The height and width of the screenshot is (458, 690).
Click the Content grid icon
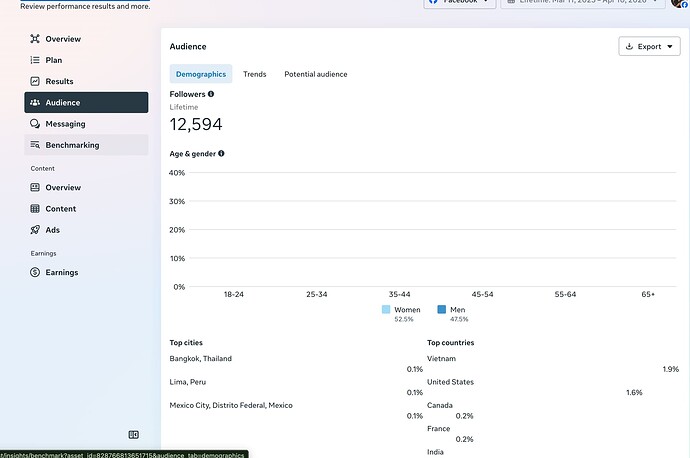pos(35,209)
